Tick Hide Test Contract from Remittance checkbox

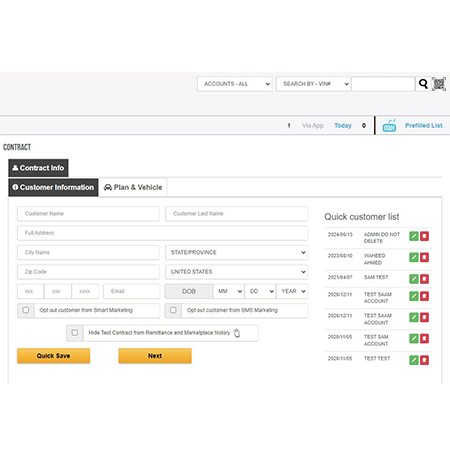point(75,333)
